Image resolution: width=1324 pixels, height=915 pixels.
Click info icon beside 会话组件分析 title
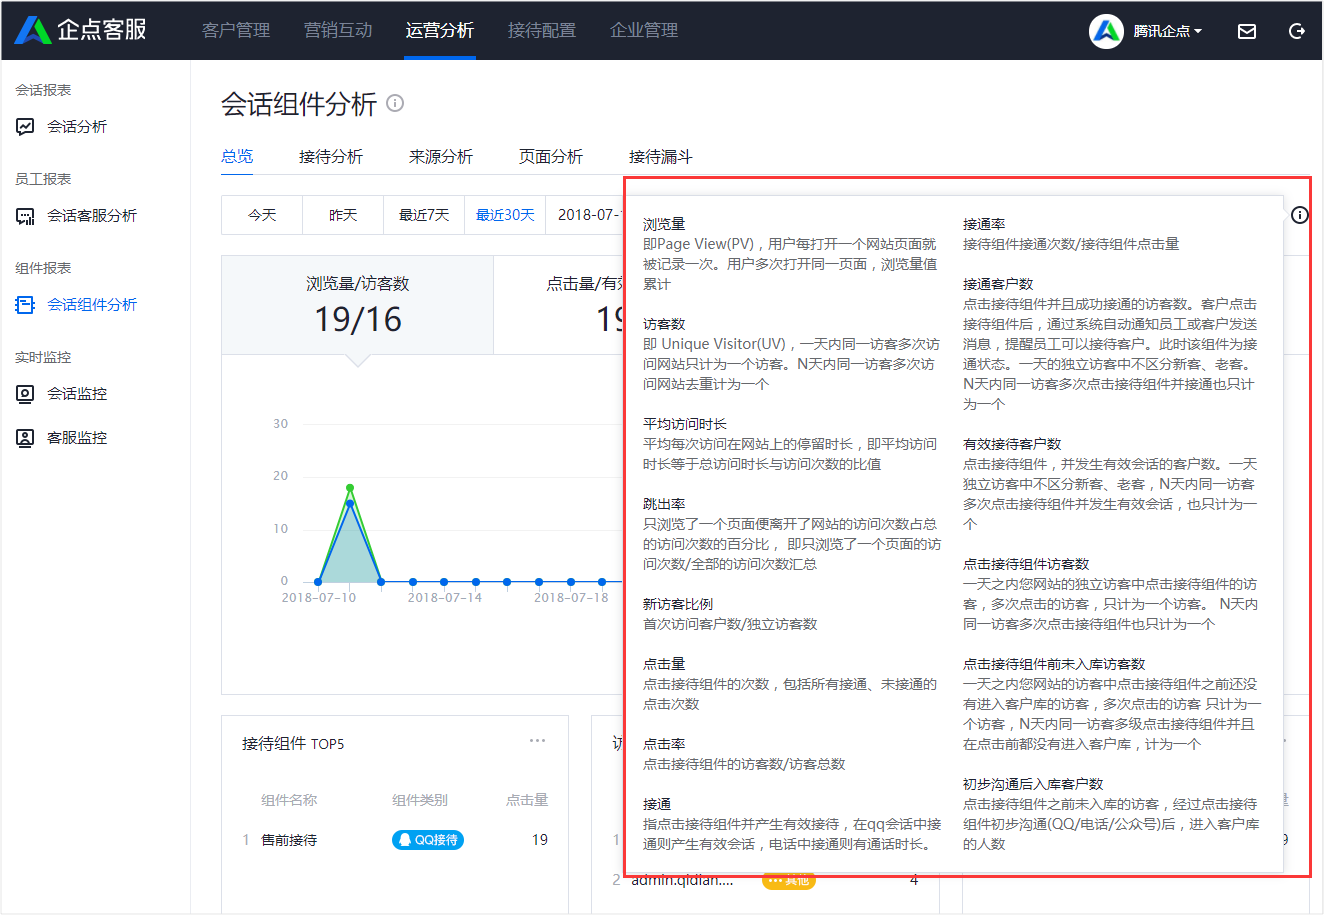click(395, 103)
